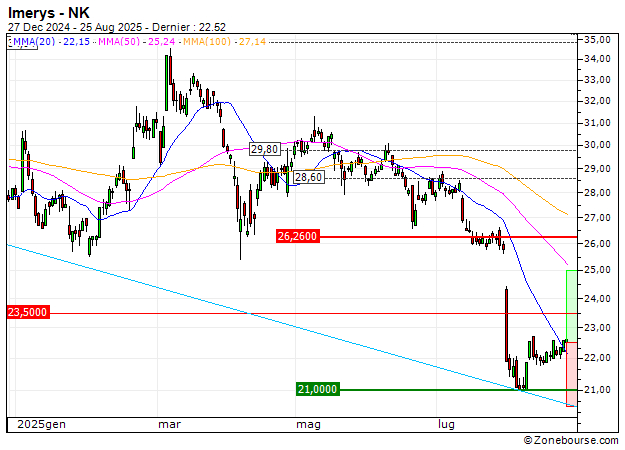Select the MMA(50) legend value 25,24

coord(161,41)
